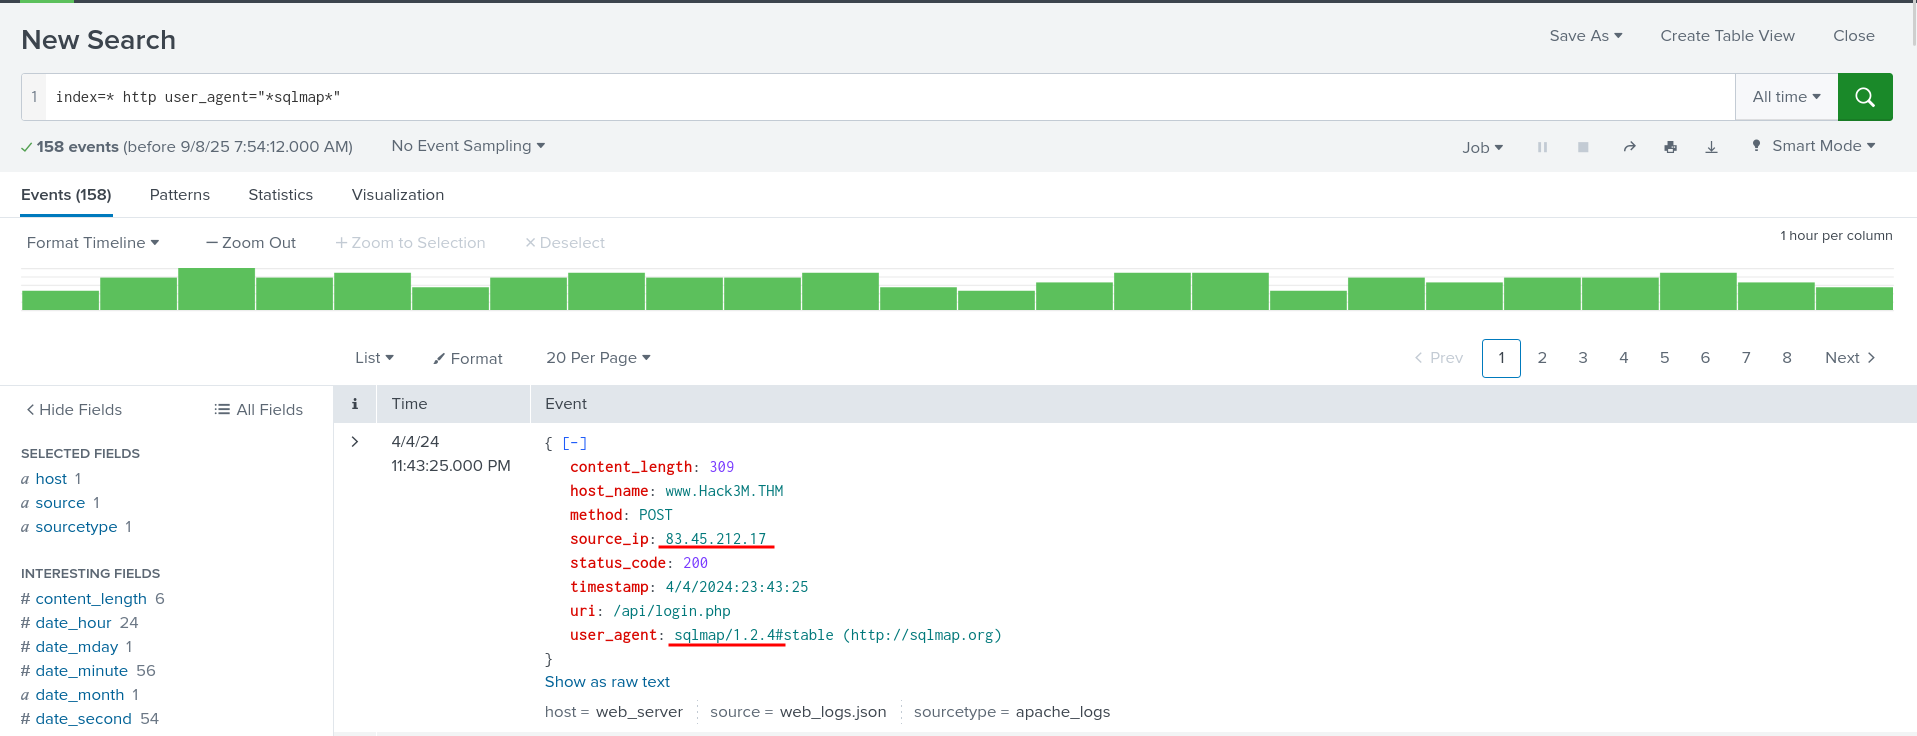Run the search with the magnifier button
This screenshot has height=736, width=1917.
(x=1864, y=97)
